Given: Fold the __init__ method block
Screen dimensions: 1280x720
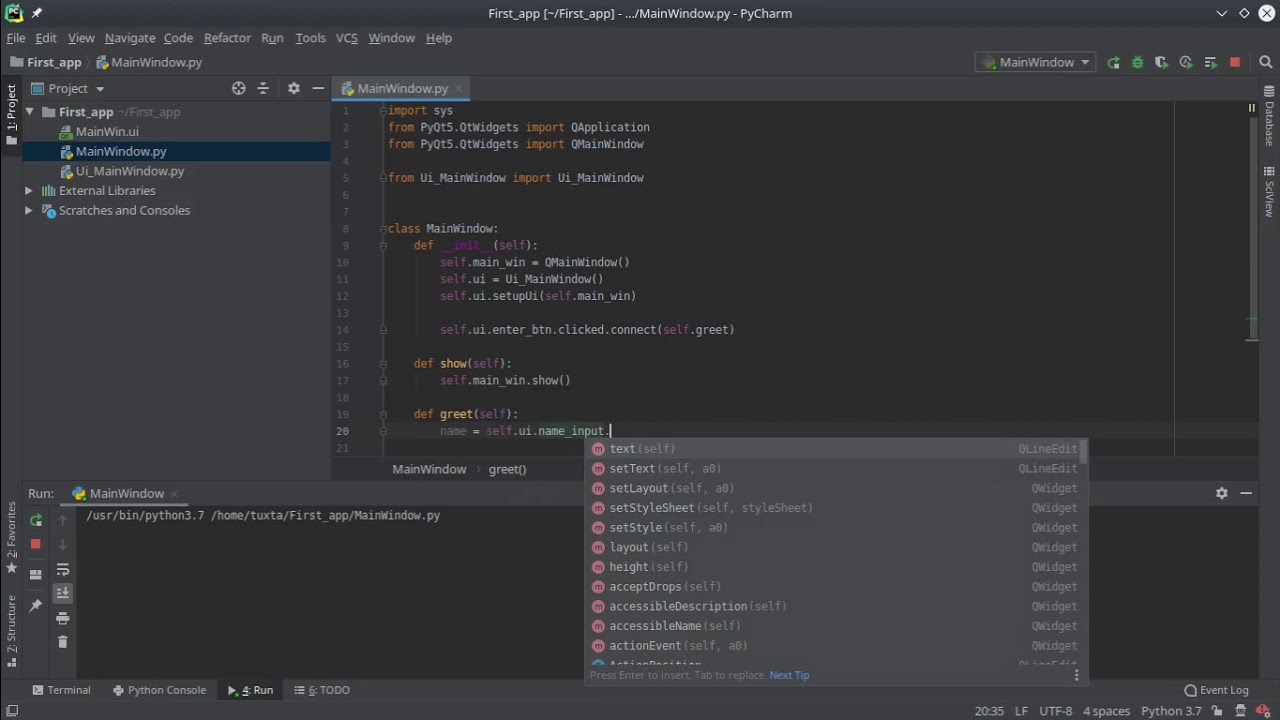Looking at the screenshot, I should 383,246.
